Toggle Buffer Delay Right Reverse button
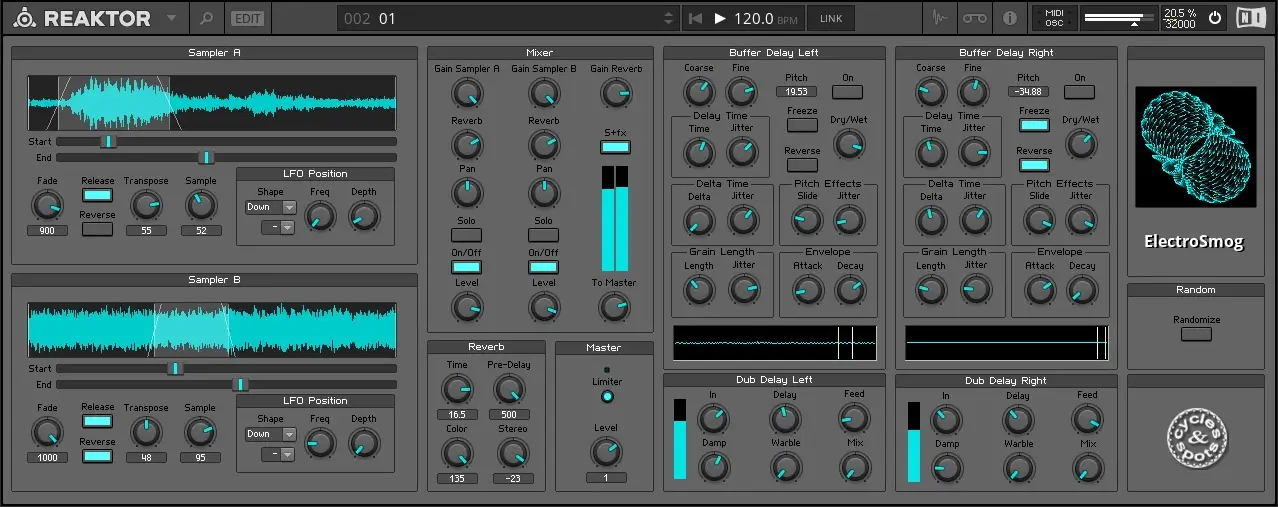This screenshot has height=507, width=1278. [1034, 165]
